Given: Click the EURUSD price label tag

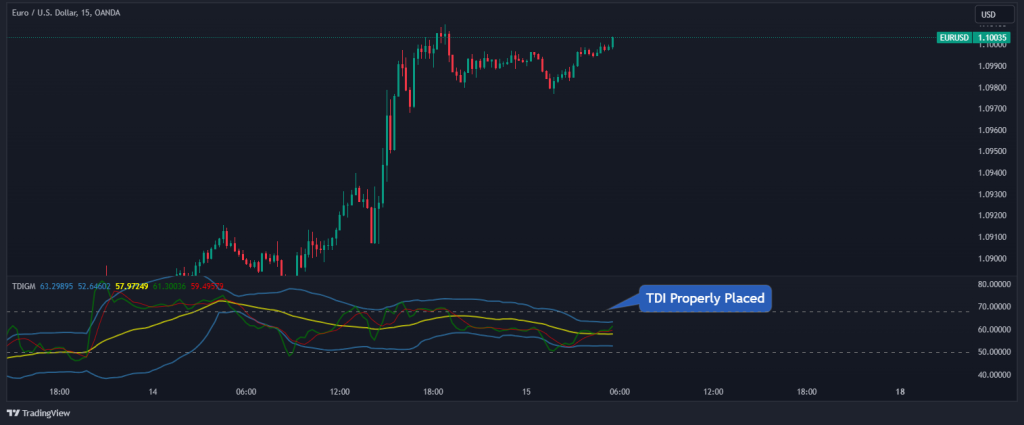Looking at the screenshot, I should [954, 38].
